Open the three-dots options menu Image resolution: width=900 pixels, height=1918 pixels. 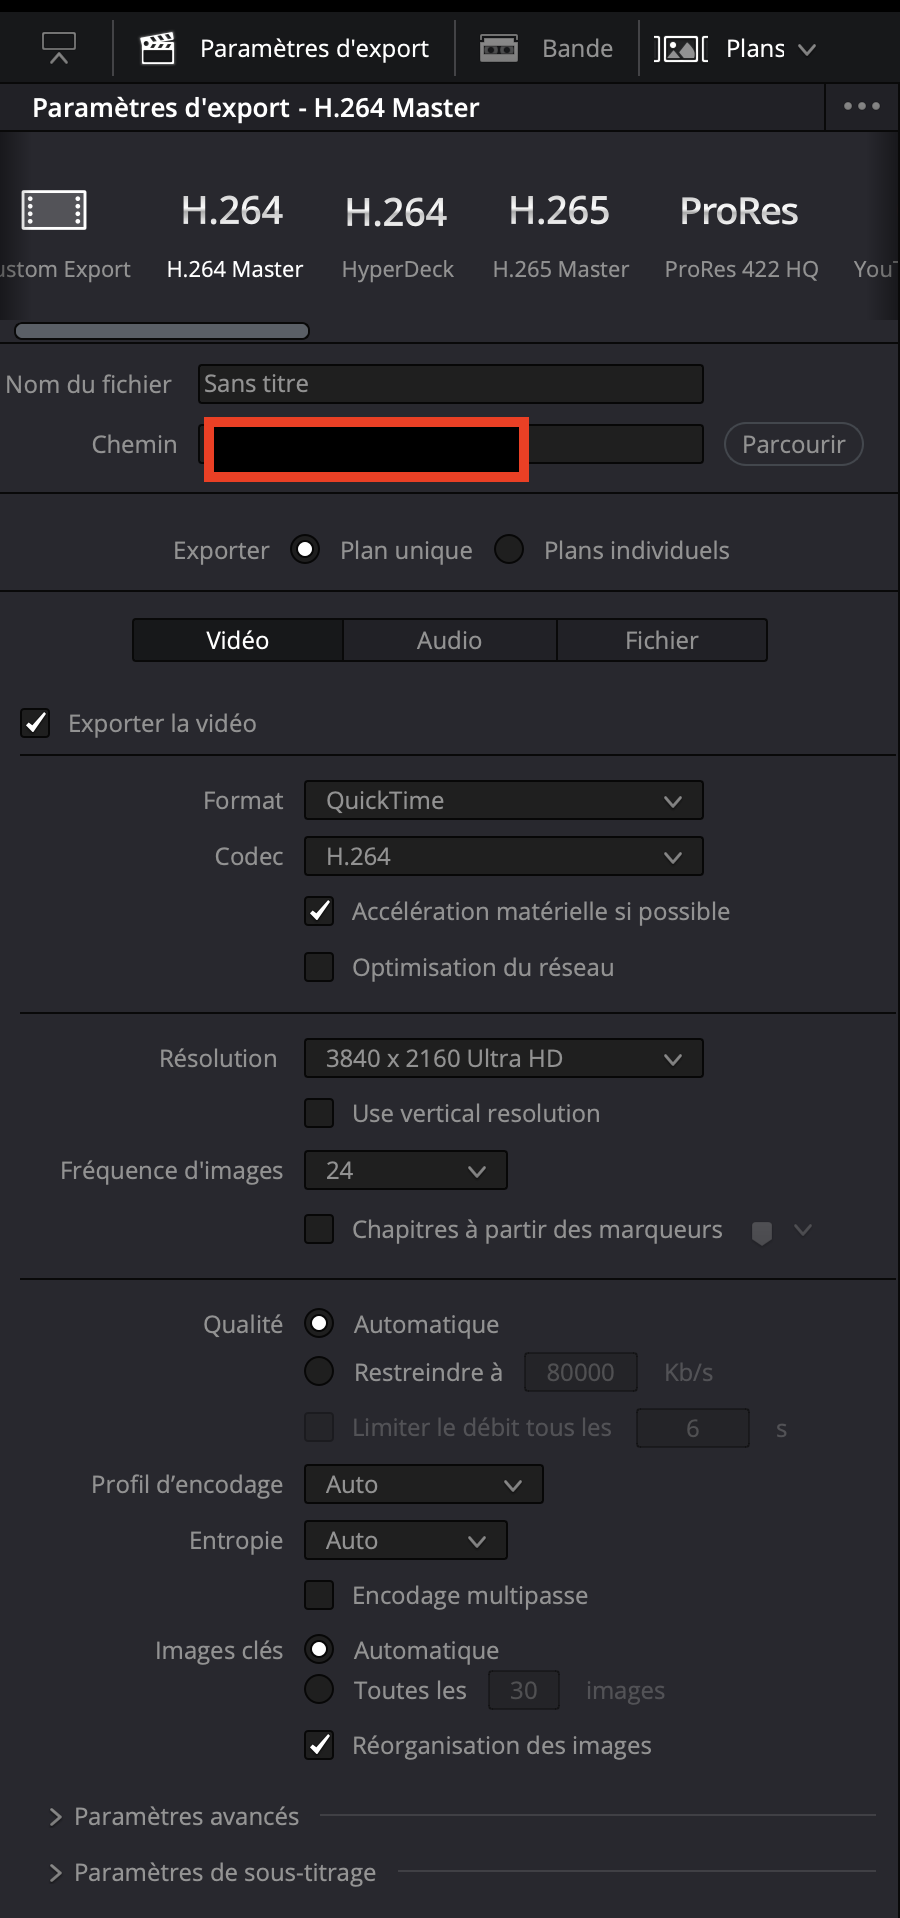click(861, 106)
